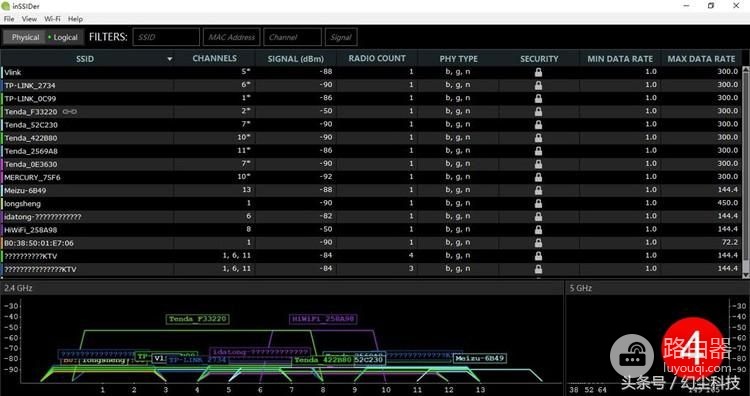Switch to Logical view mode

tap(64, 37)
